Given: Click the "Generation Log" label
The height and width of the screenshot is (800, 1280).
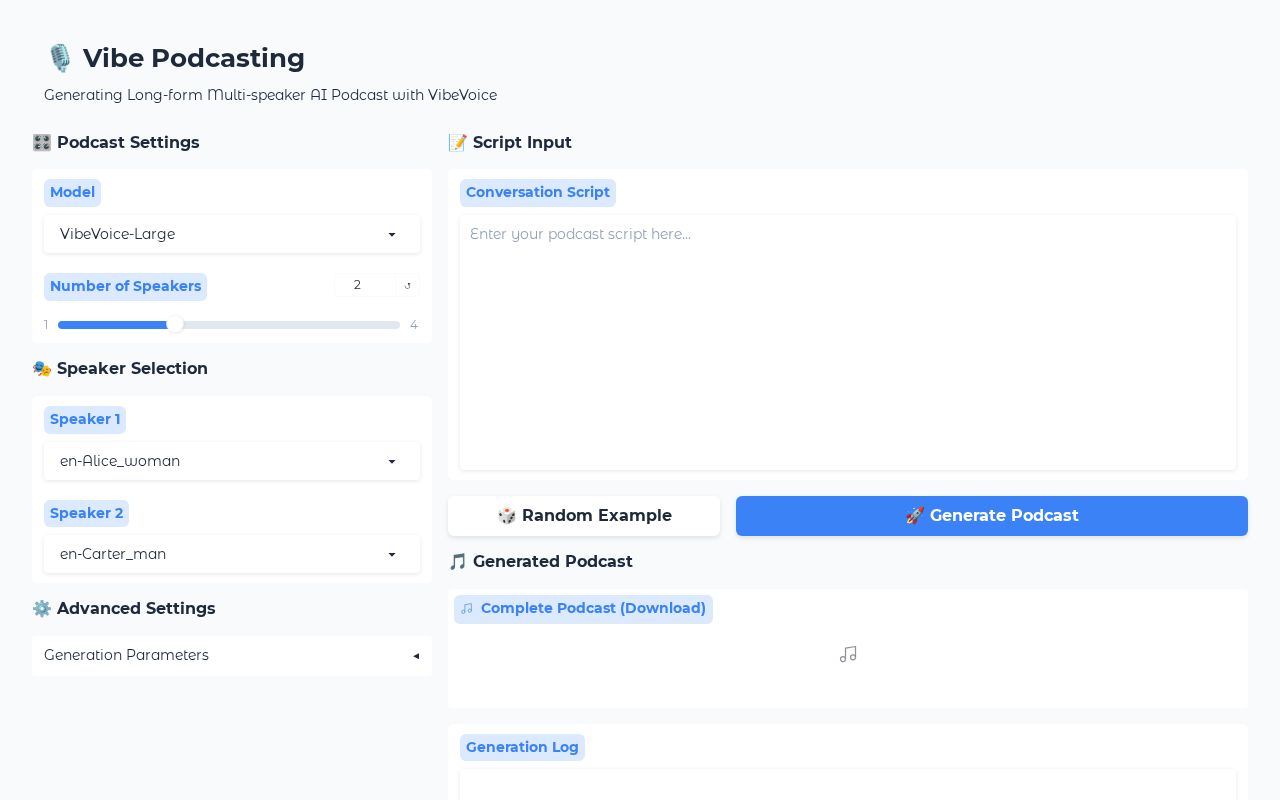Looking at the screenshot, I should coord(522,747).
